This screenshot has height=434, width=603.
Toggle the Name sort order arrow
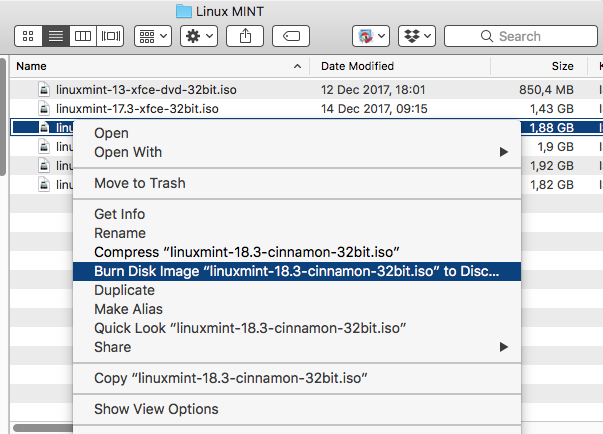[297, 66]
